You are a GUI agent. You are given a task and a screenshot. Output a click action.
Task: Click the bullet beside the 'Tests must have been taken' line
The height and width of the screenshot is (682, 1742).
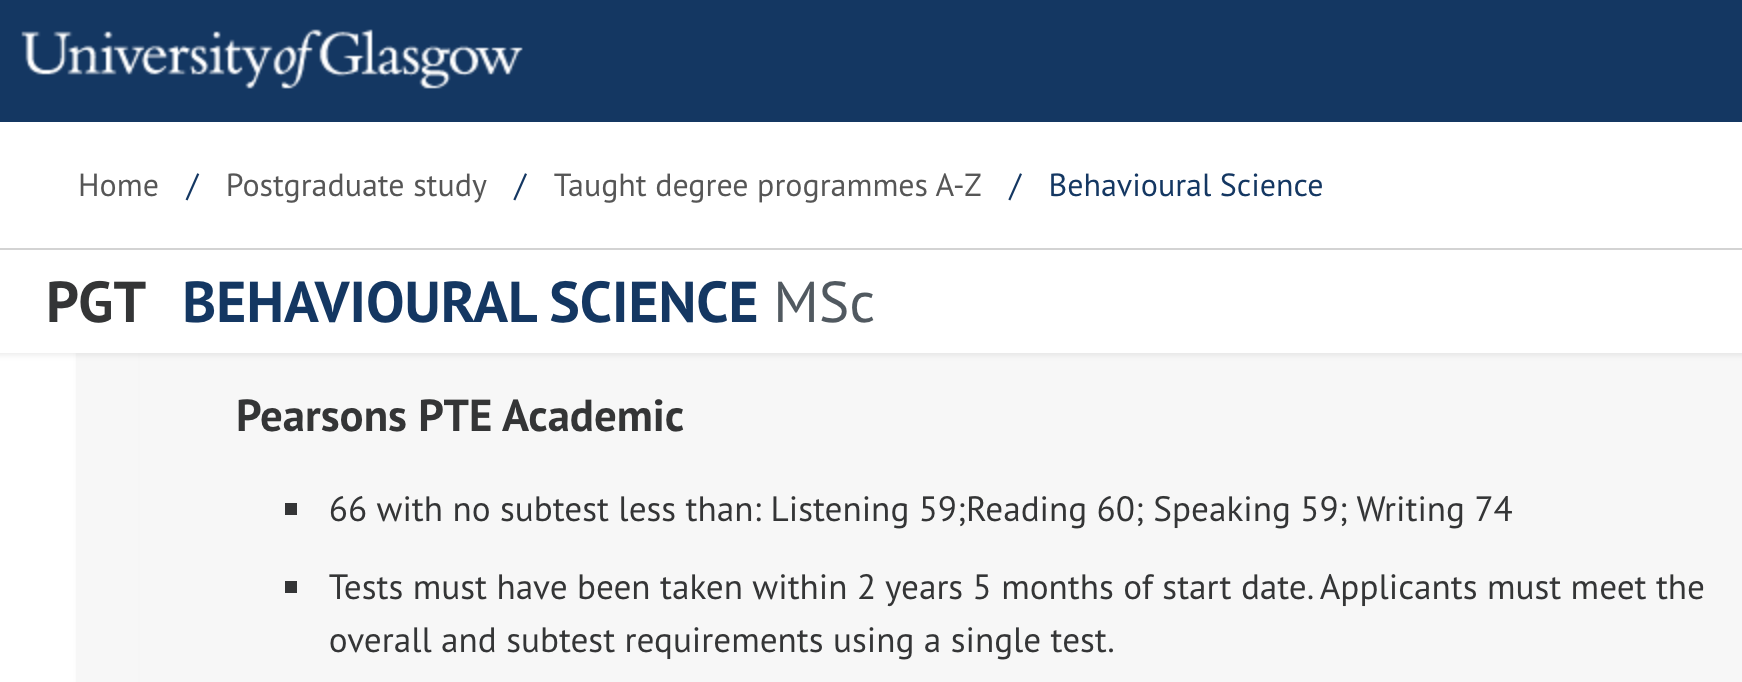[291, 588]
